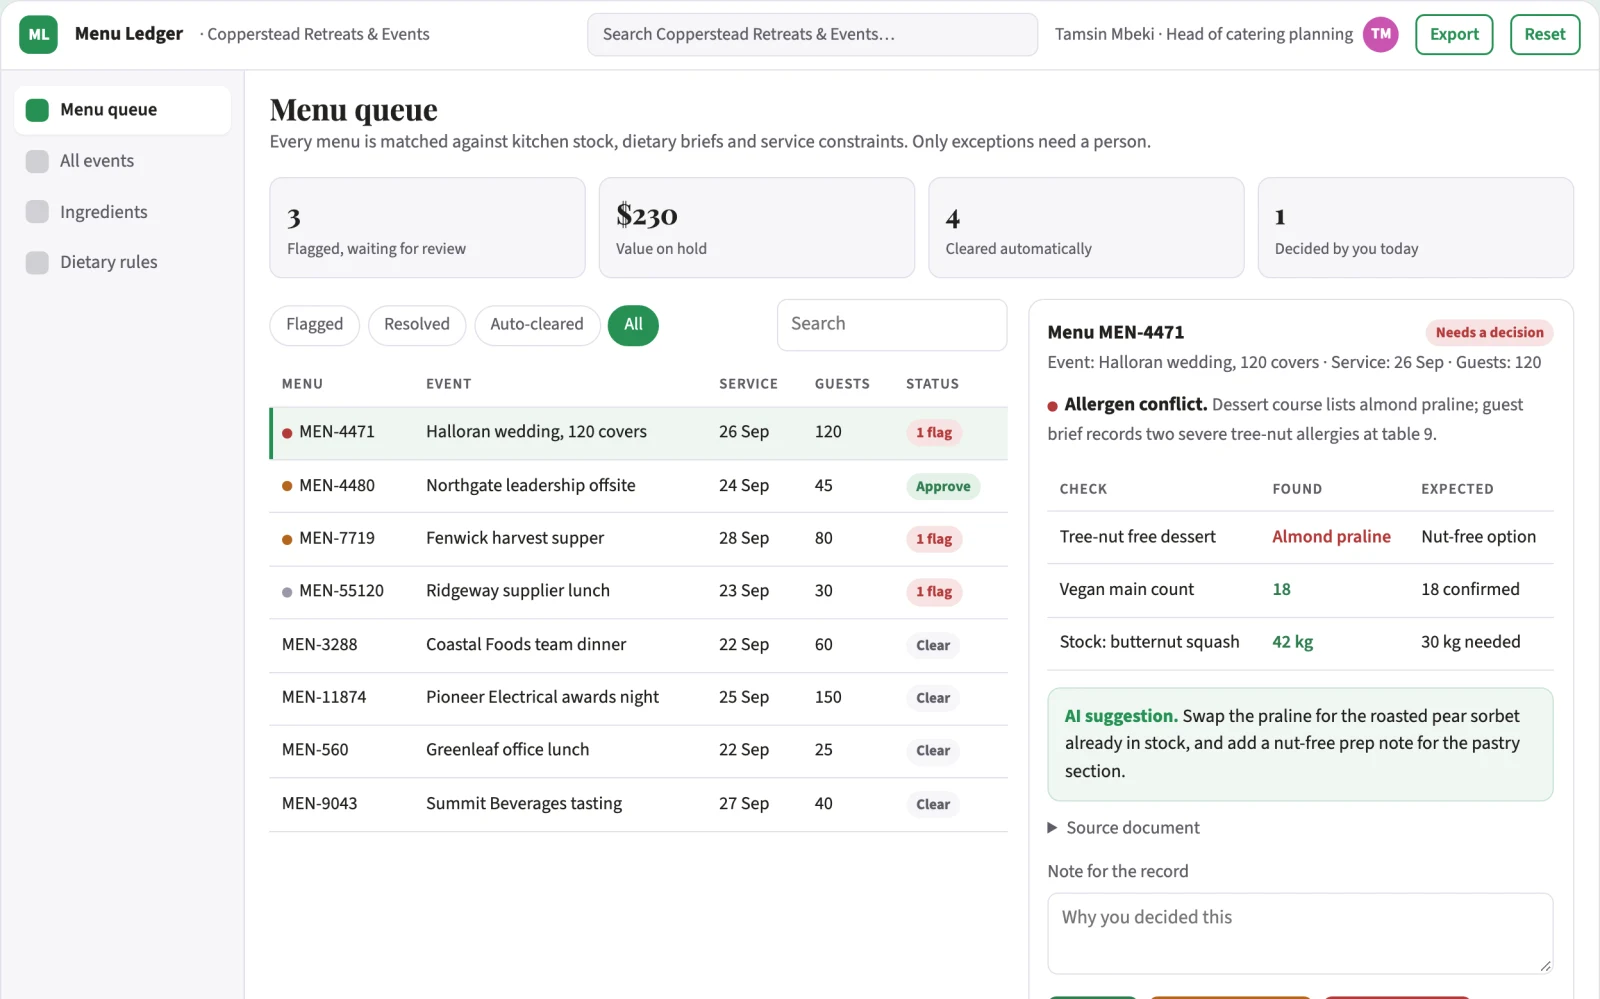Image resolution: width=1600 pixels, height=999 pixels.
Task: Click the SERVICE column header
Action: [748, 384]
